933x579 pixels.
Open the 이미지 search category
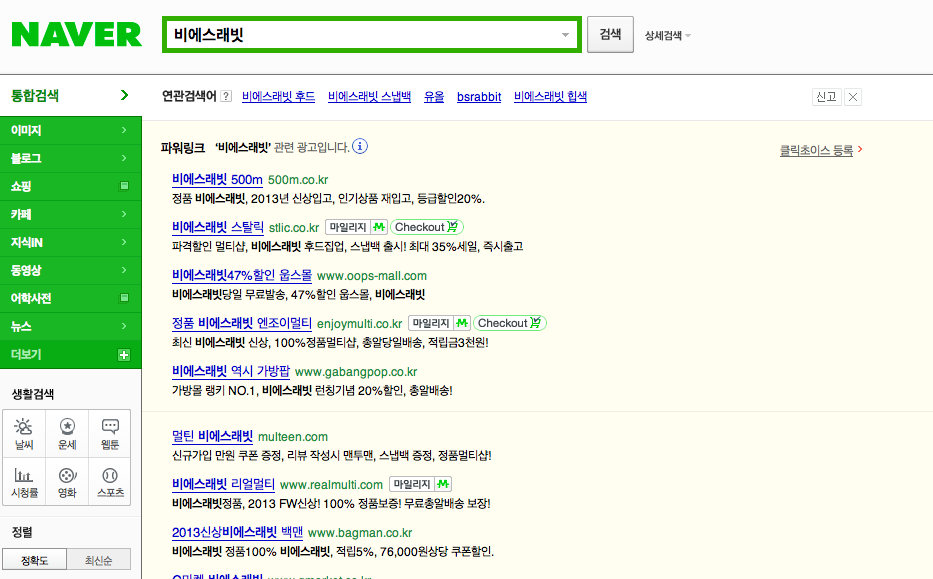pos(71,130)
